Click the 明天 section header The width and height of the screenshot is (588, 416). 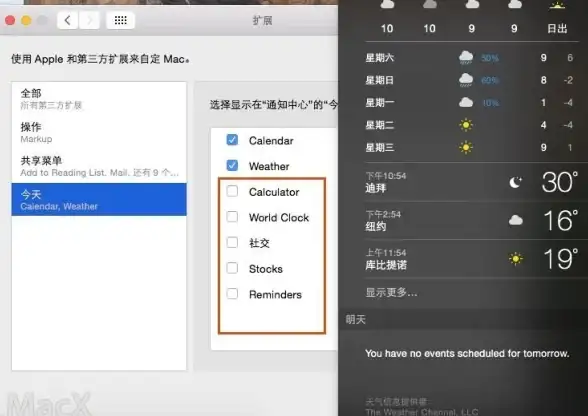[x=356, y=320]
